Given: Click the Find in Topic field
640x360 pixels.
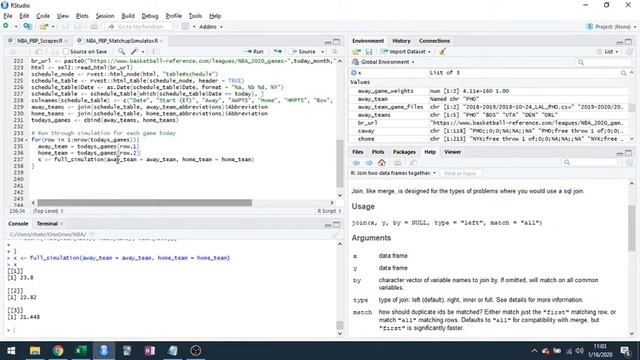Looking at the screenshot, I should (460, 173).
